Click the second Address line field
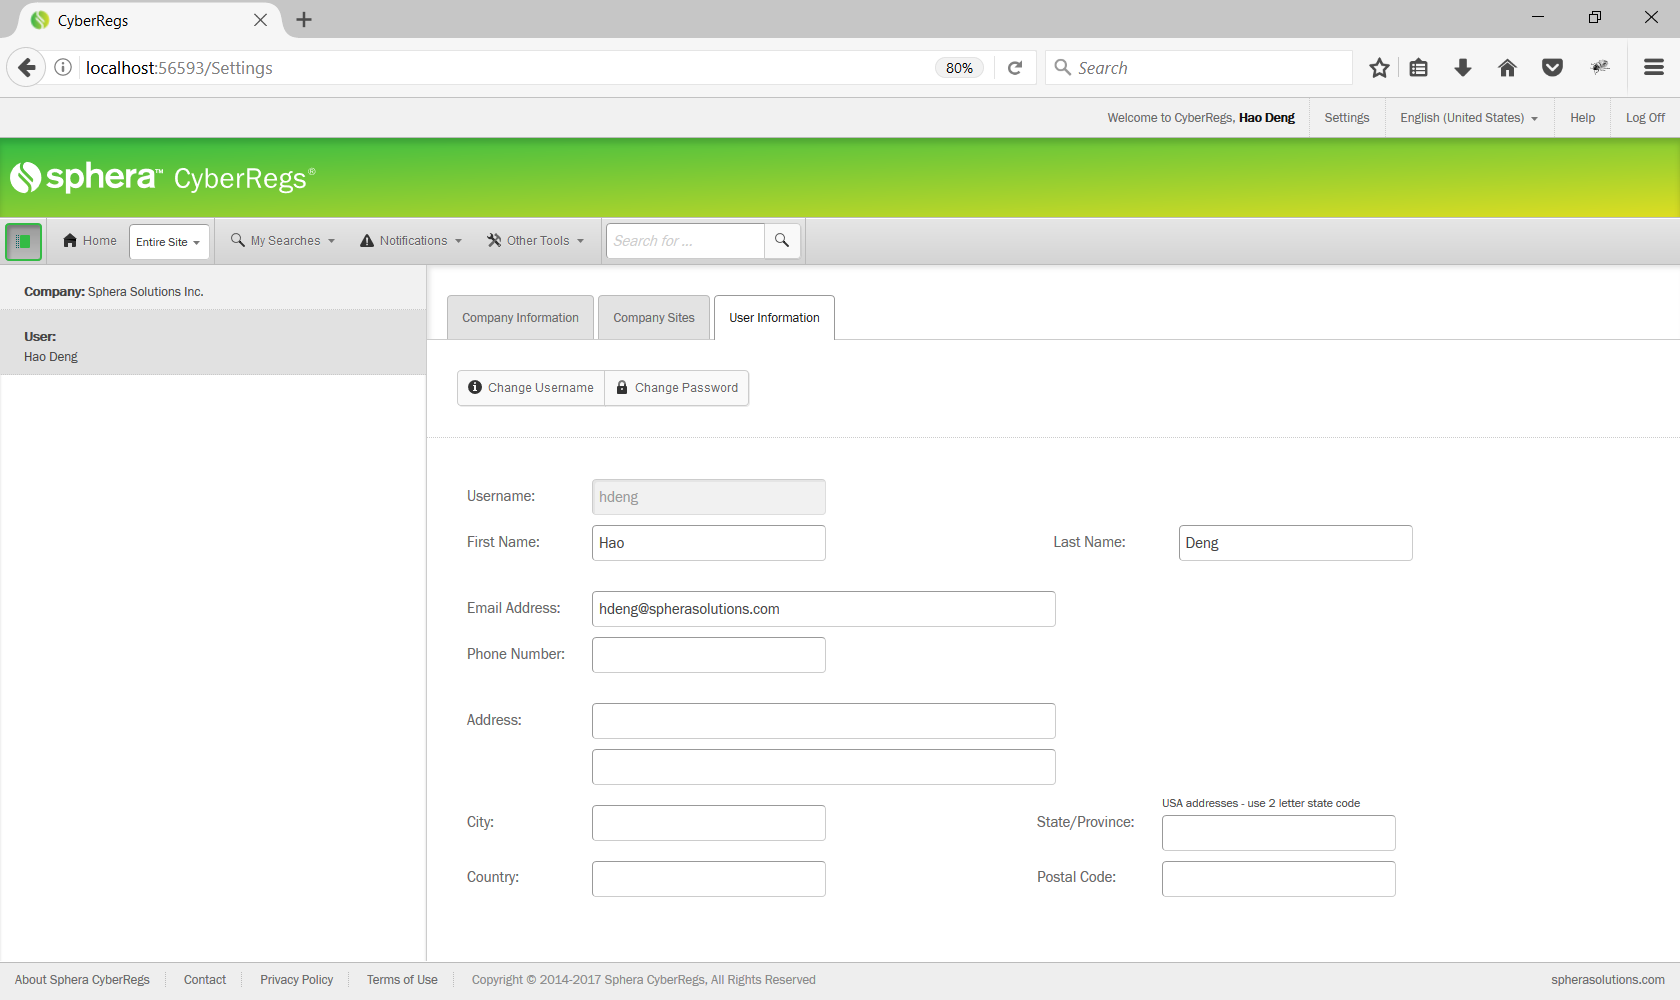The height and width of the screenshot is (1000, 1680). tap(824, 767)
